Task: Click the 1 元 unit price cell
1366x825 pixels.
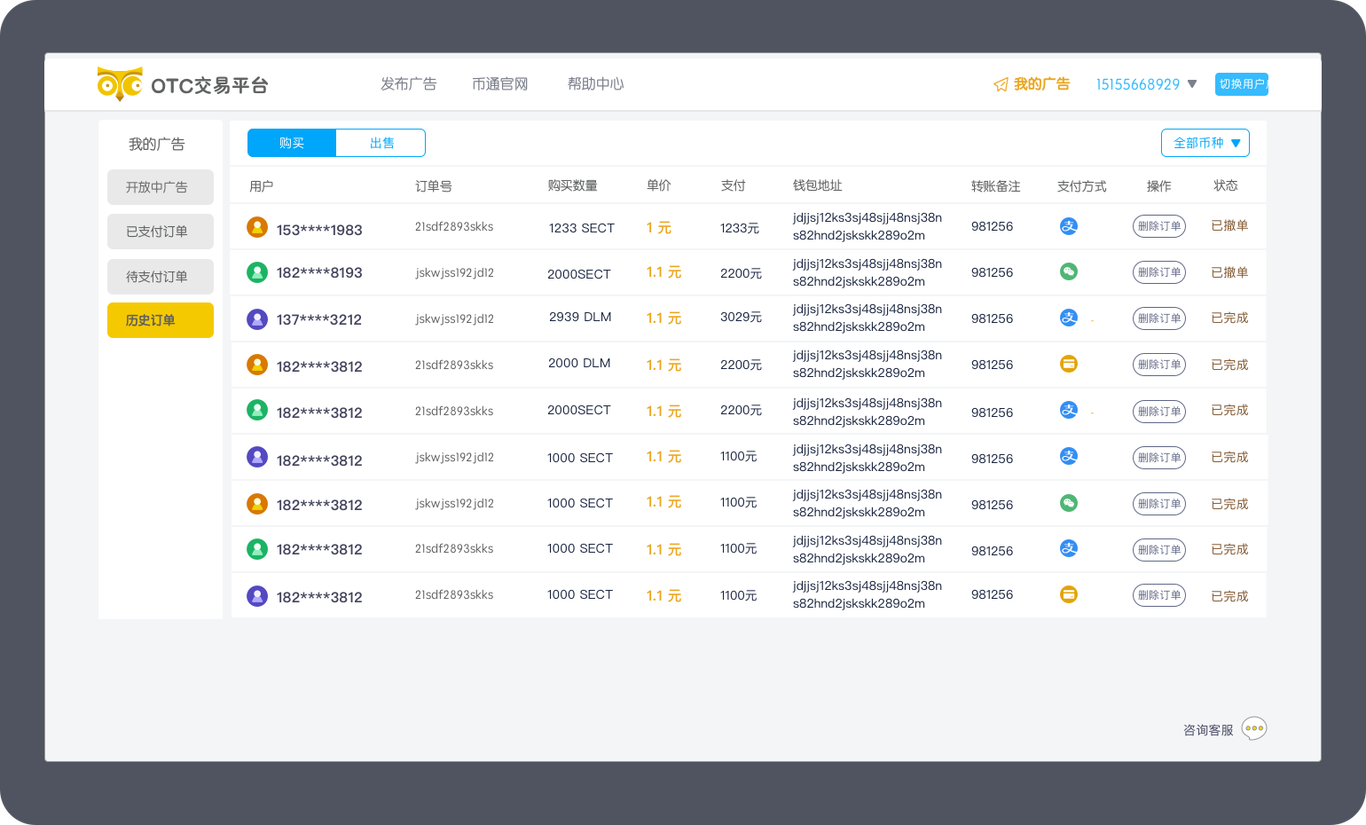Action: [x=659, y=228]
